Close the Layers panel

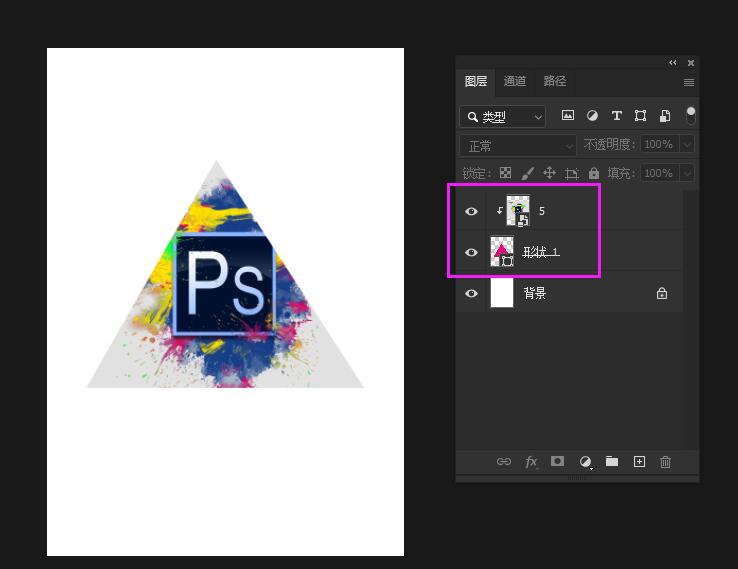tap(691, 63)
